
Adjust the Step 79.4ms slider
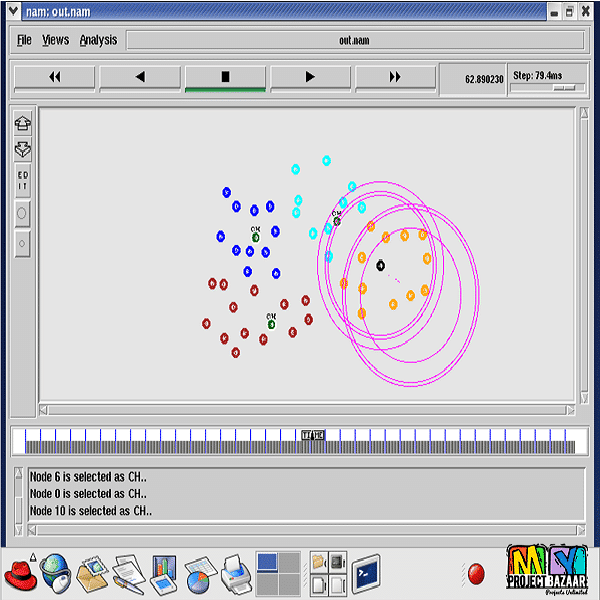(563, 88)
